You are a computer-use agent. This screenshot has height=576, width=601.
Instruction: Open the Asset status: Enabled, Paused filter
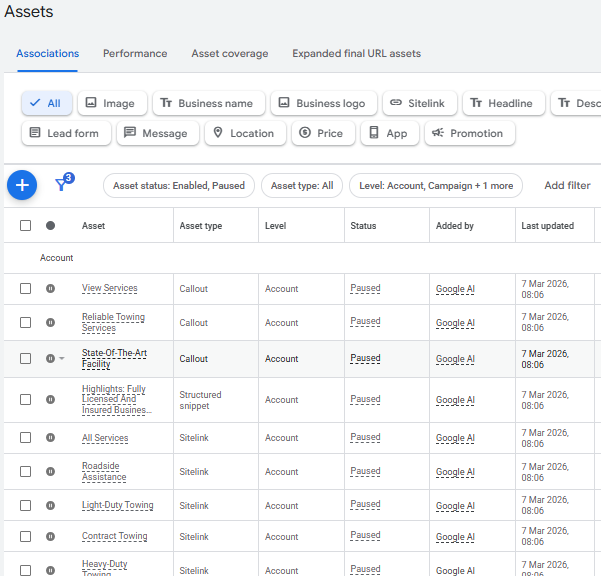[x=179, y=186]
